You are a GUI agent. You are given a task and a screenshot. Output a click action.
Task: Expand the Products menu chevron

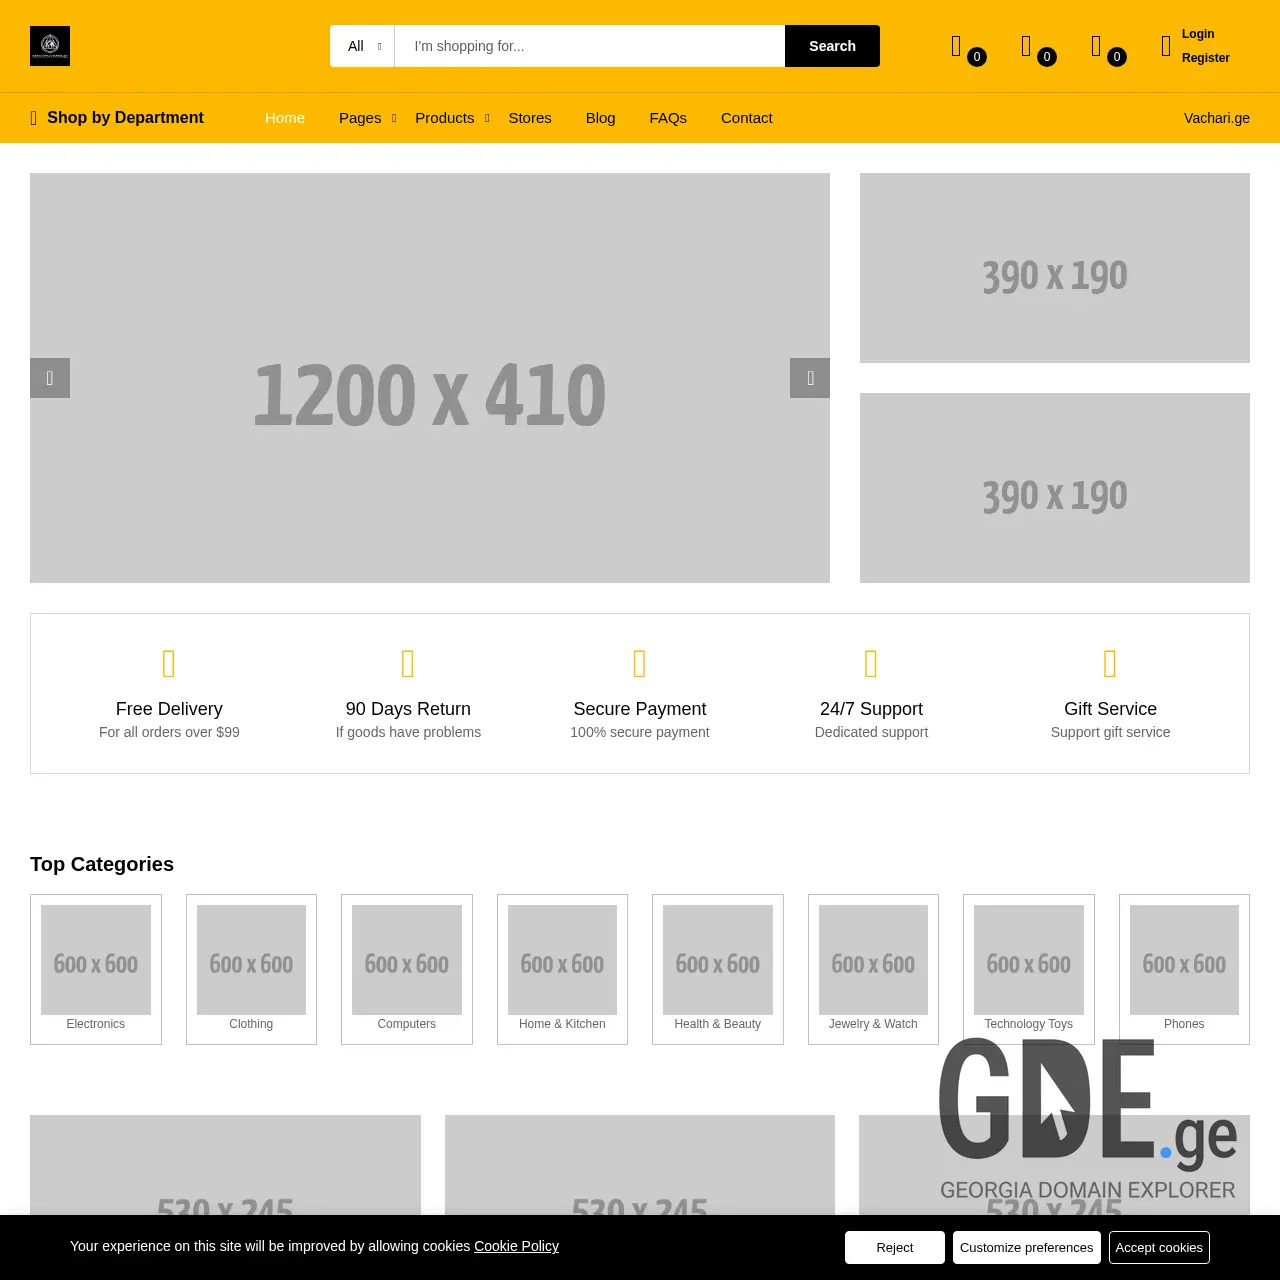[487, 118]
